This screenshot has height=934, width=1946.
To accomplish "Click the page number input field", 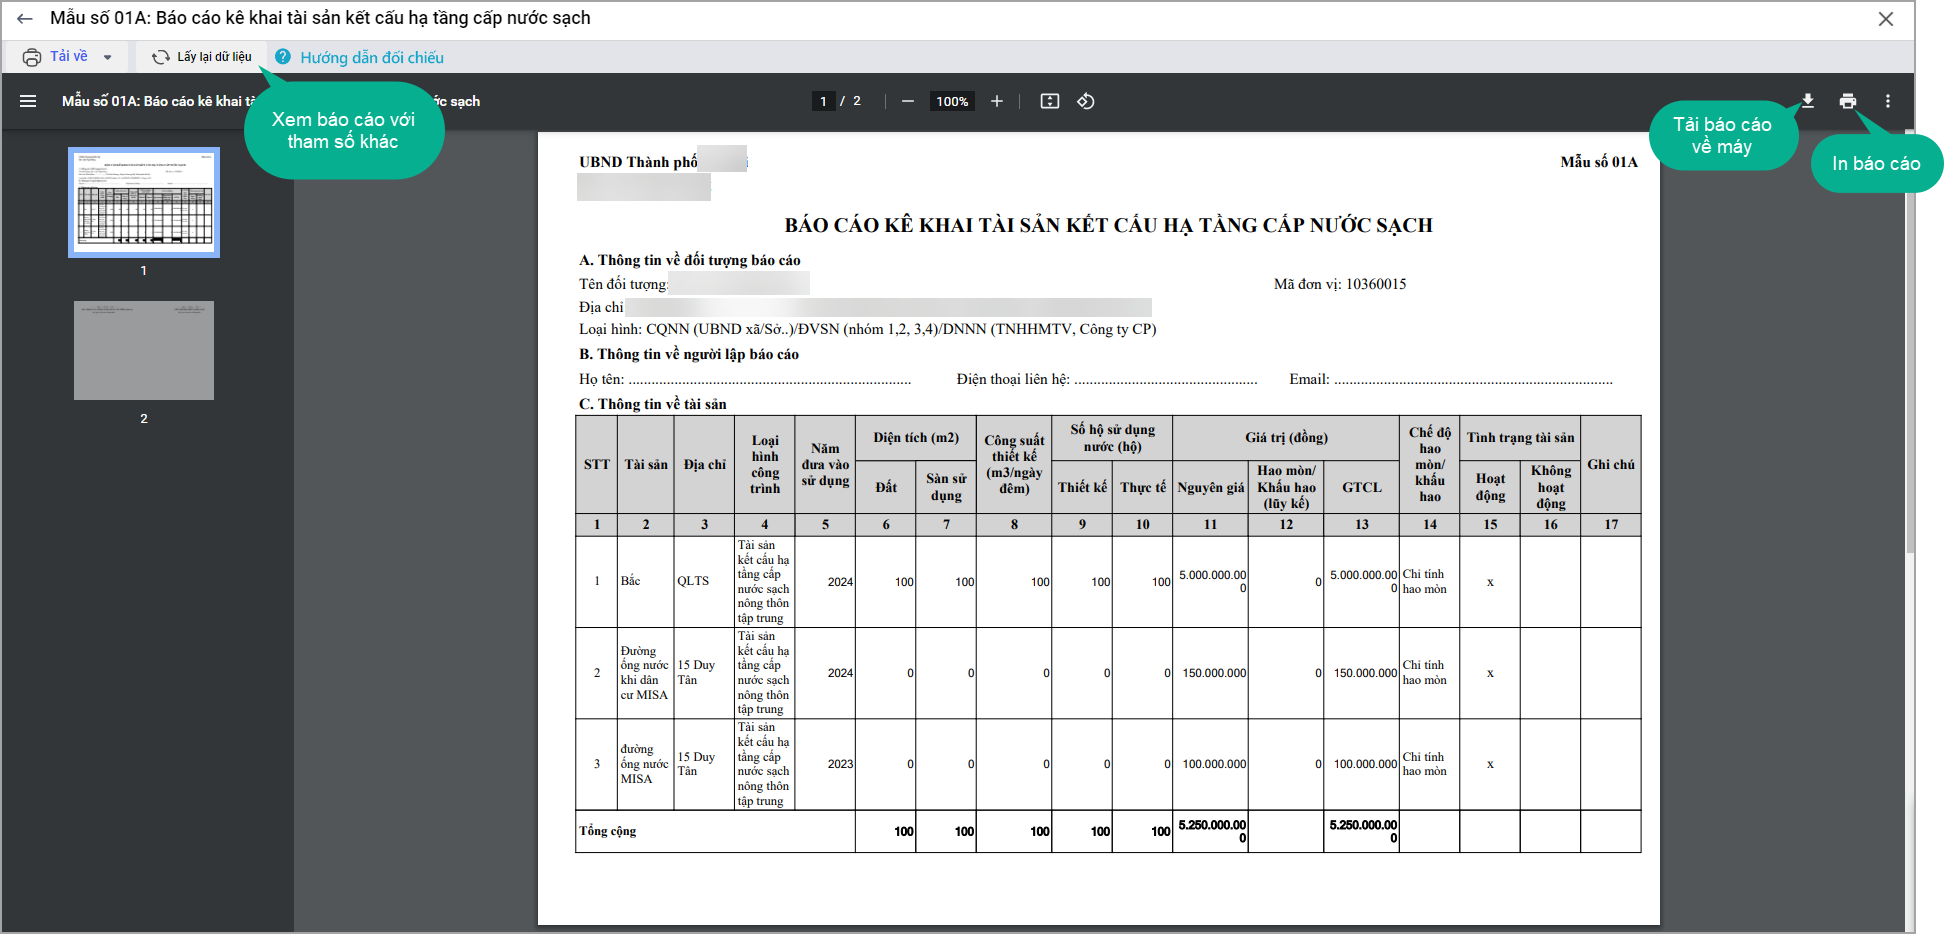I will 823,101.
